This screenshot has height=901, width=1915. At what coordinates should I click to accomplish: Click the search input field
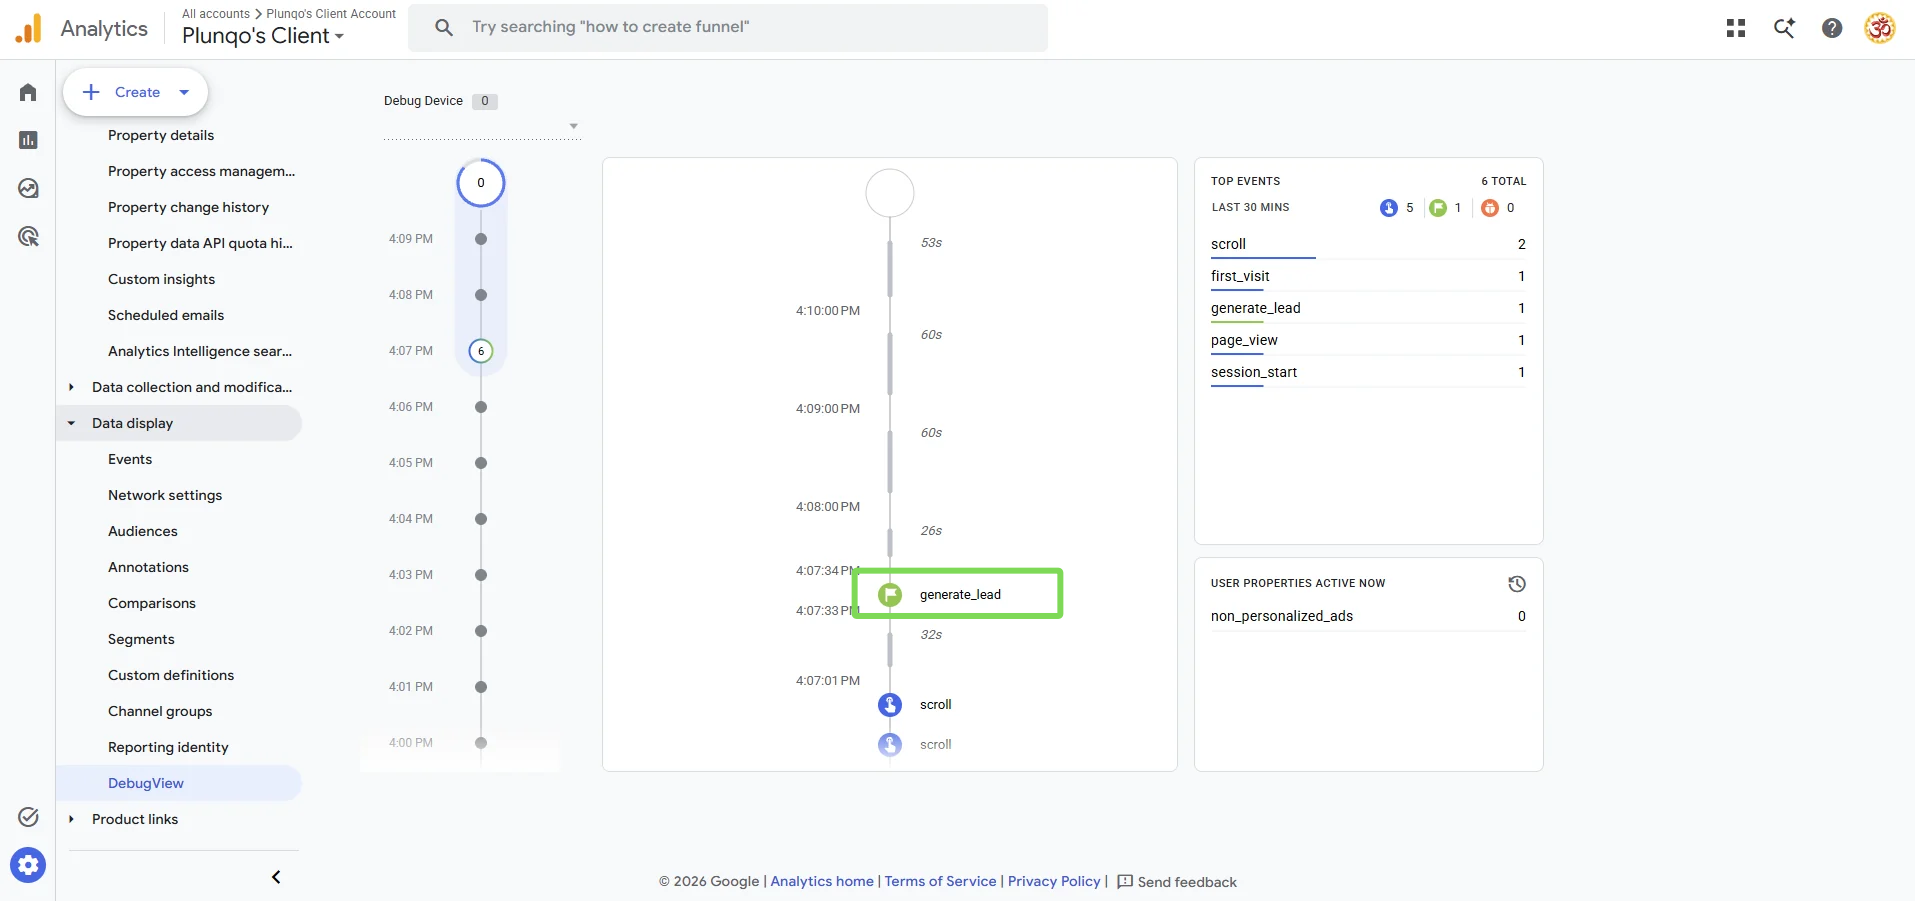click(x=728, y=28)
